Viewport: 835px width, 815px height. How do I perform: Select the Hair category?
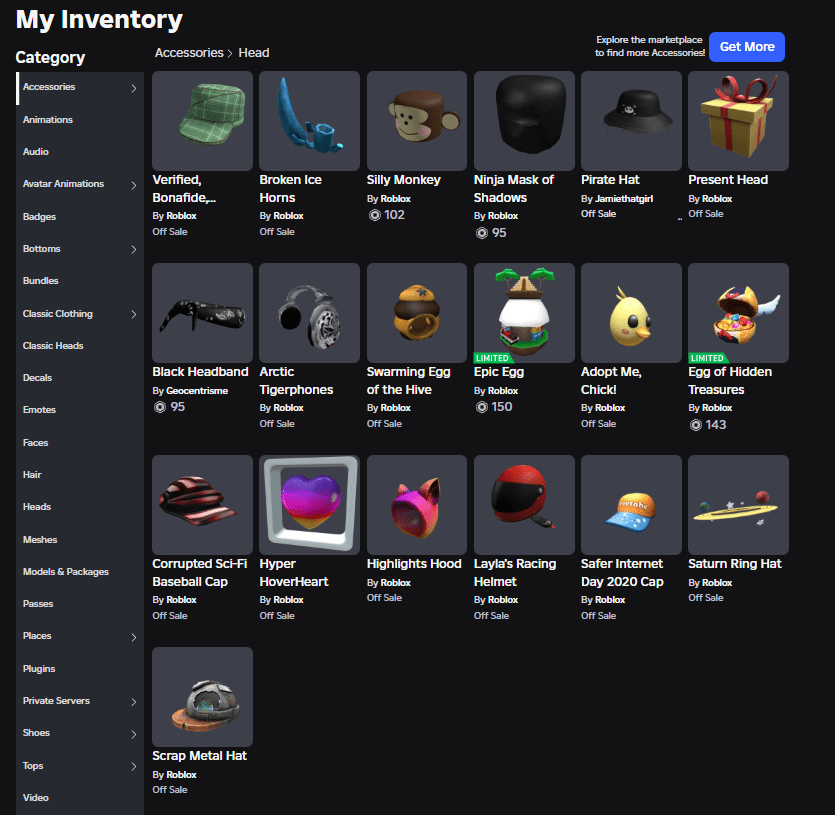(x=80, y=475)
